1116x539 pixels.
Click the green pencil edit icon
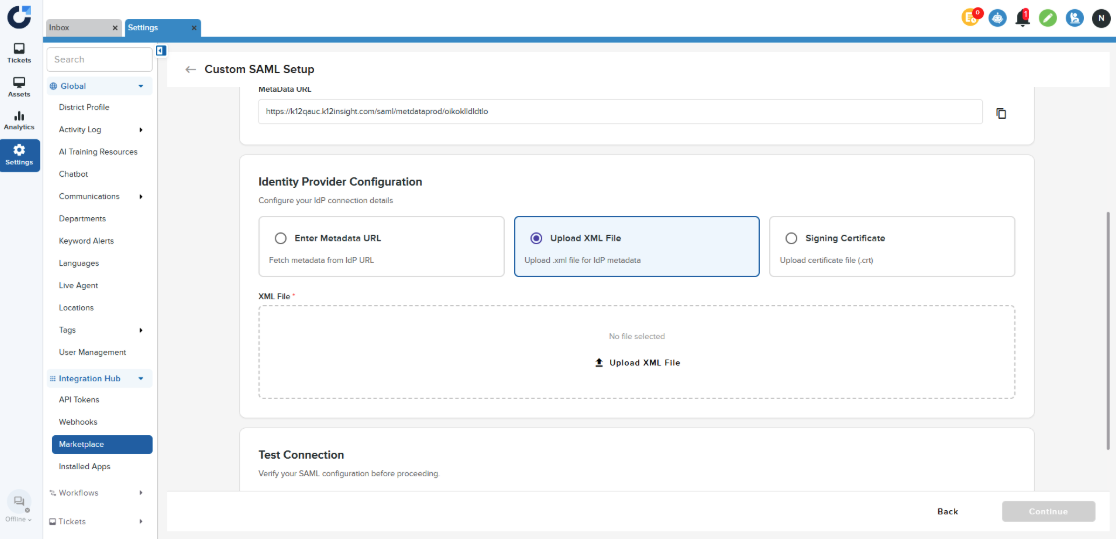coord(1048,17)
